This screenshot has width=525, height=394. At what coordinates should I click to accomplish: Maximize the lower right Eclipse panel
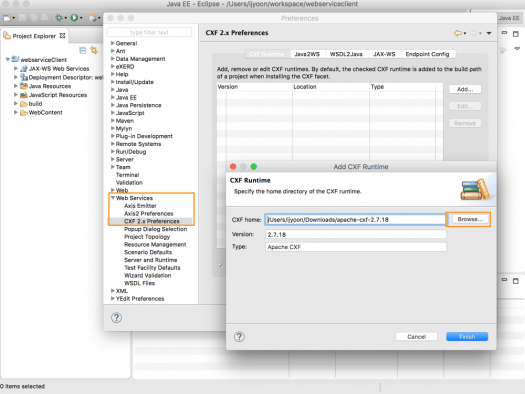(516, 281)
